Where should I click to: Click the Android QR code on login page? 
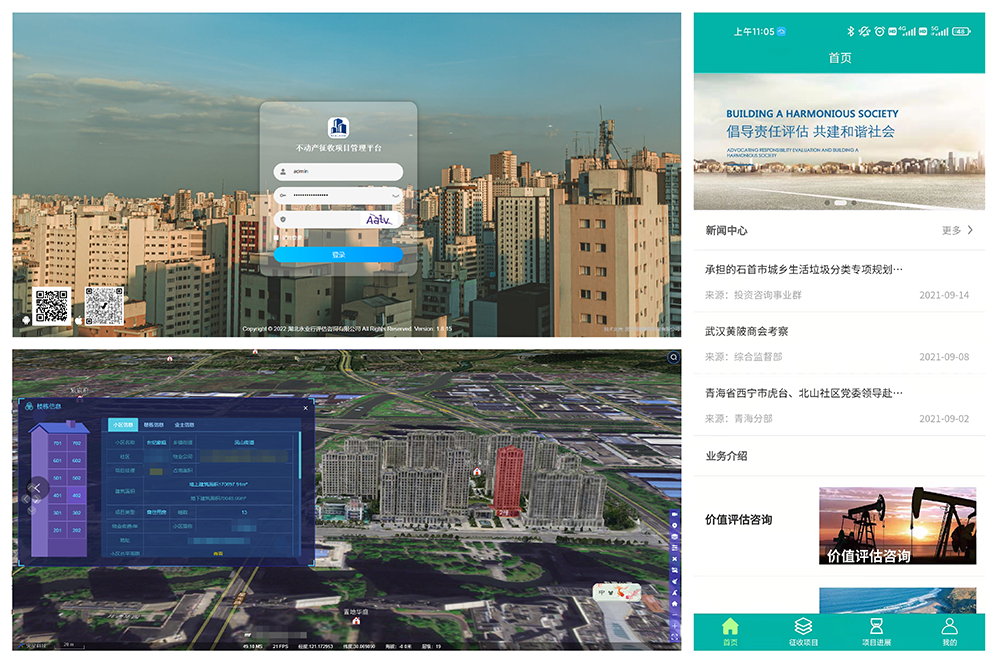(x=52, y=306)
